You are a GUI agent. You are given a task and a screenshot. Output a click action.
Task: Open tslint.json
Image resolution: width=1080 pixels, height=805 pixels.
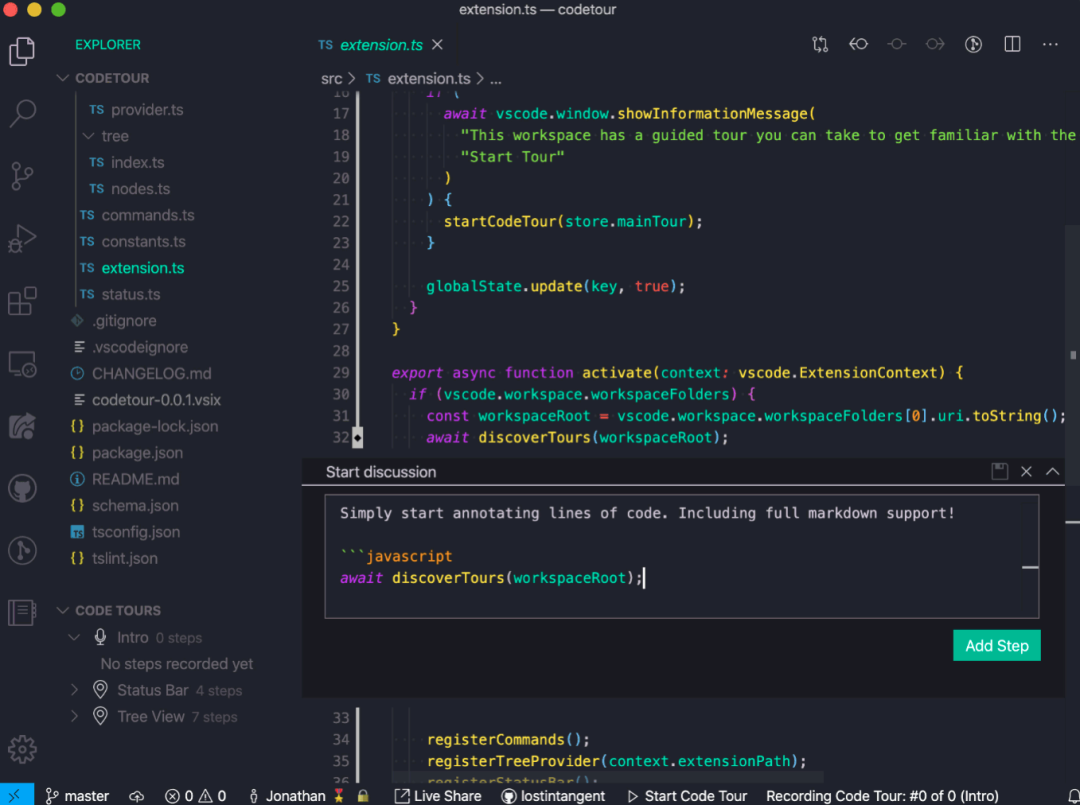coord(125,558)
